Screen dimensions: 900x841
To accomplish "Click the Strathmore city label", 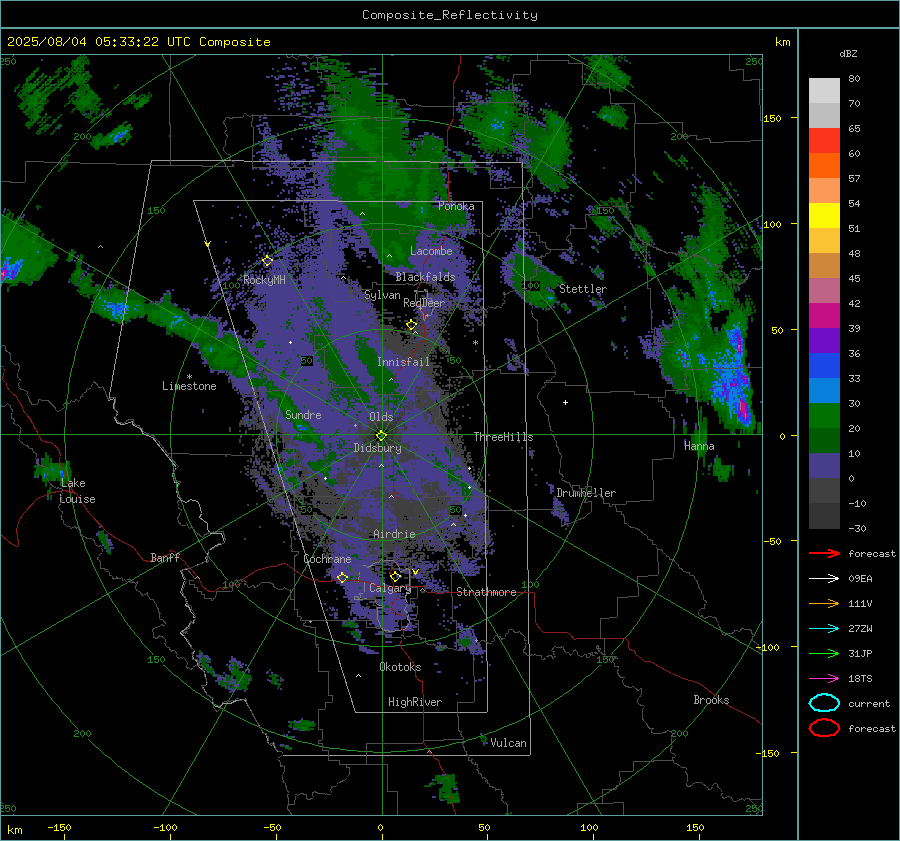I will [486, 592].
